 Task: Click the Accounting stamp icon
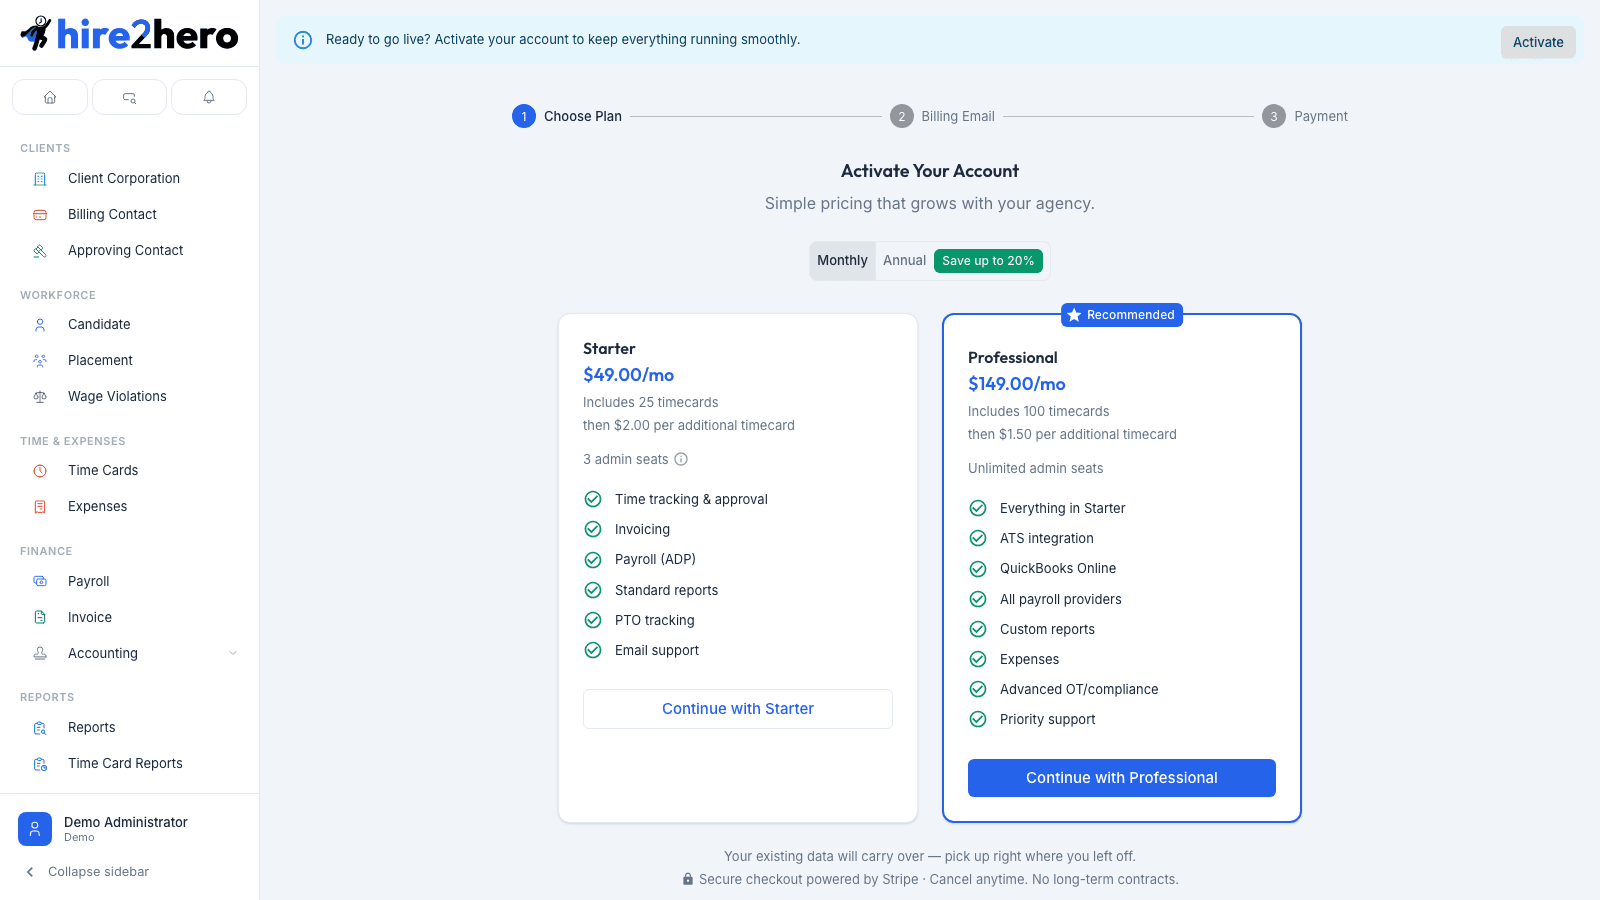pyautogui.click(x=40, y=653)
